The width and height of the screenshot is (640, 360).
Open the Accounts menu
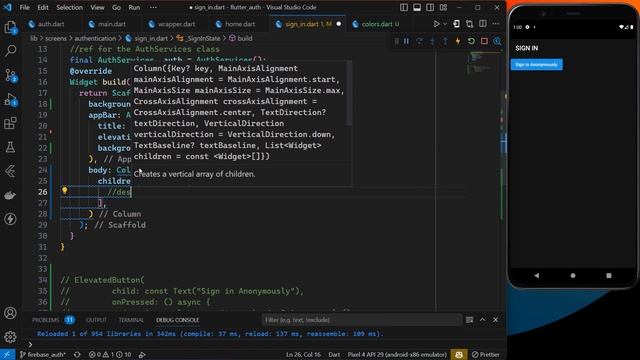pyautogui.click(x=10, y=313)
